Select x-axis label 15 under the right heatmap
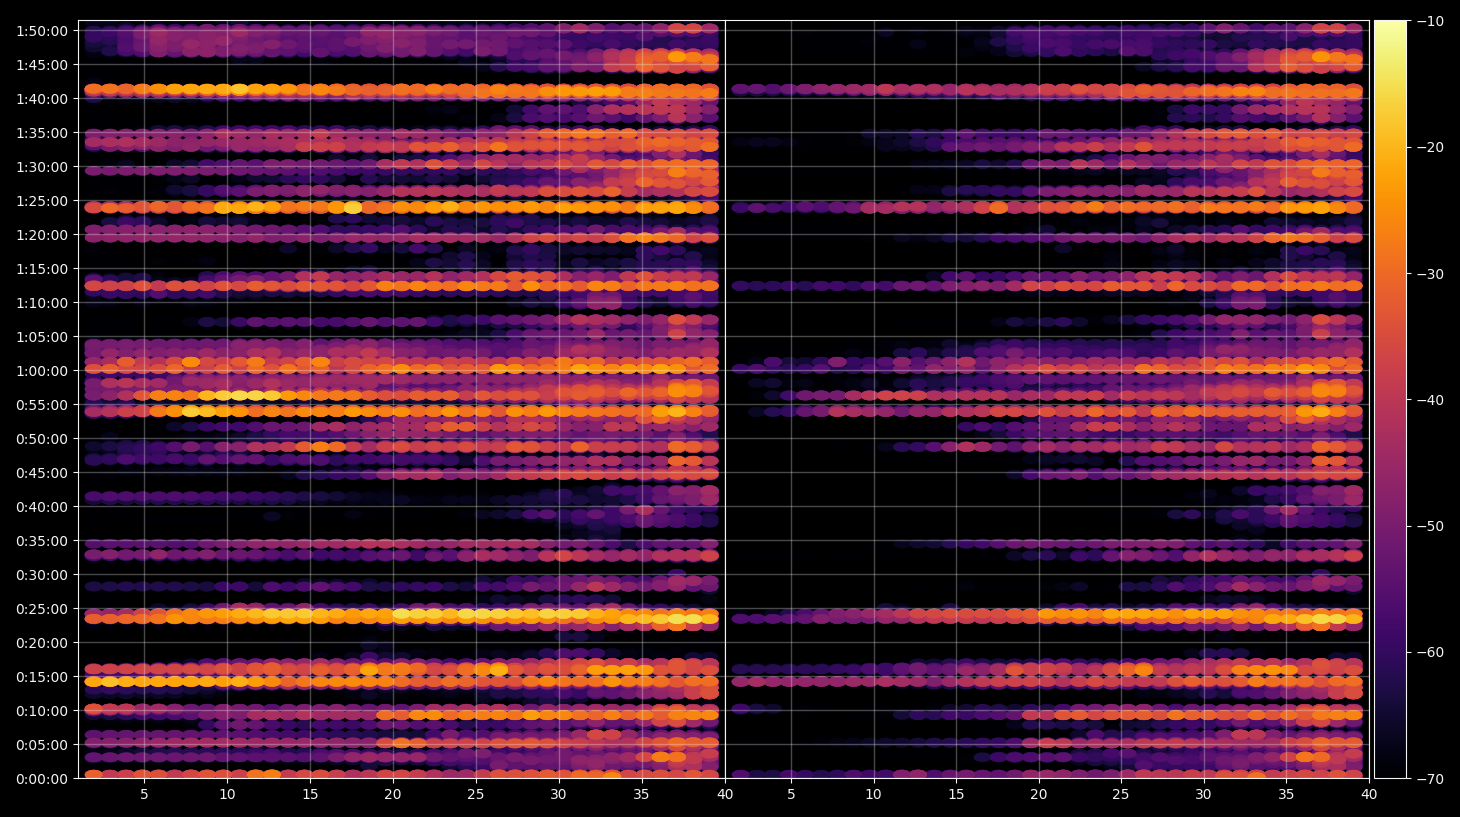 click(956, 795)
